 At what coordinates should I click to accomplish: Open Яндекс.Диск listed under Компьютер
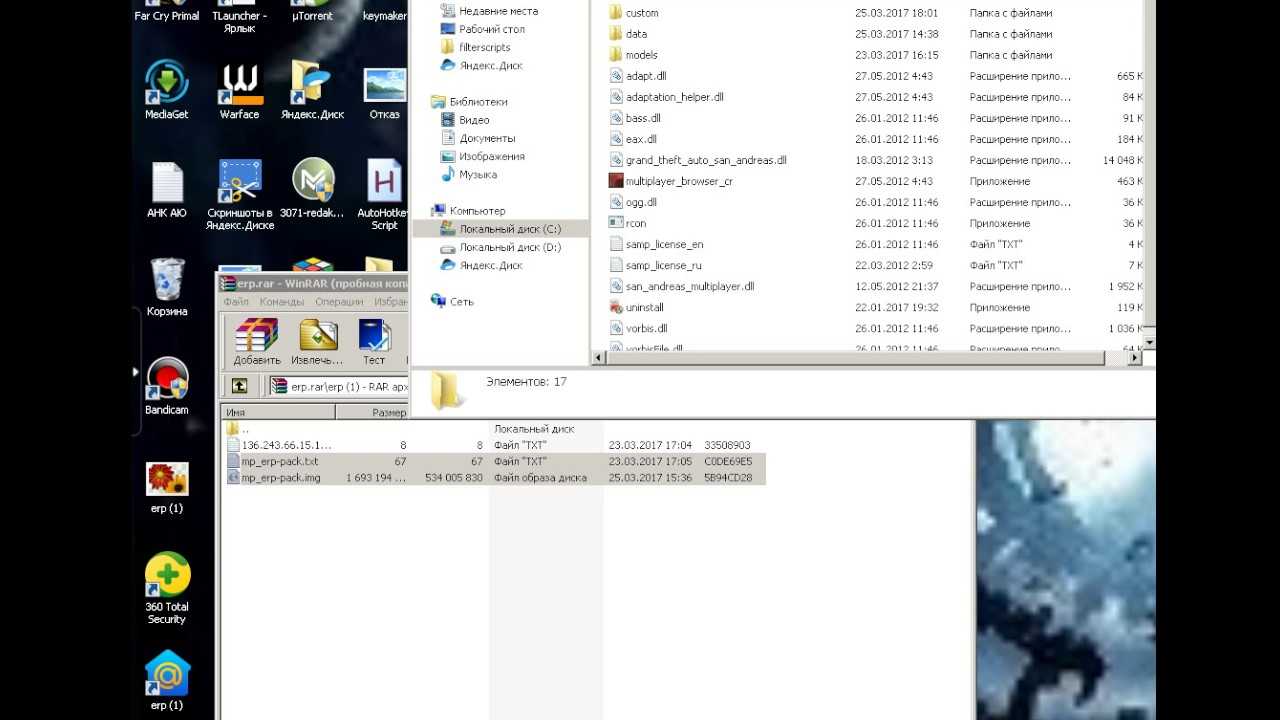[x=482, y=265]
